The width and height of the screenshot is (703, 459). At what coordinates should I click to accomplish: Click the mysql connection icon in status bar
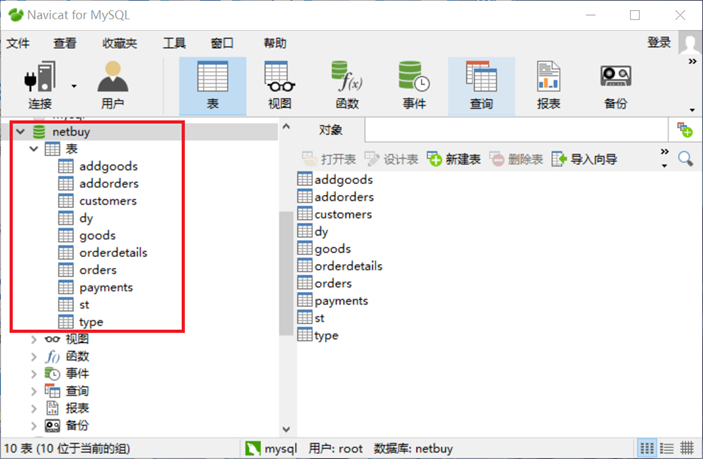(x=253, y=448)
